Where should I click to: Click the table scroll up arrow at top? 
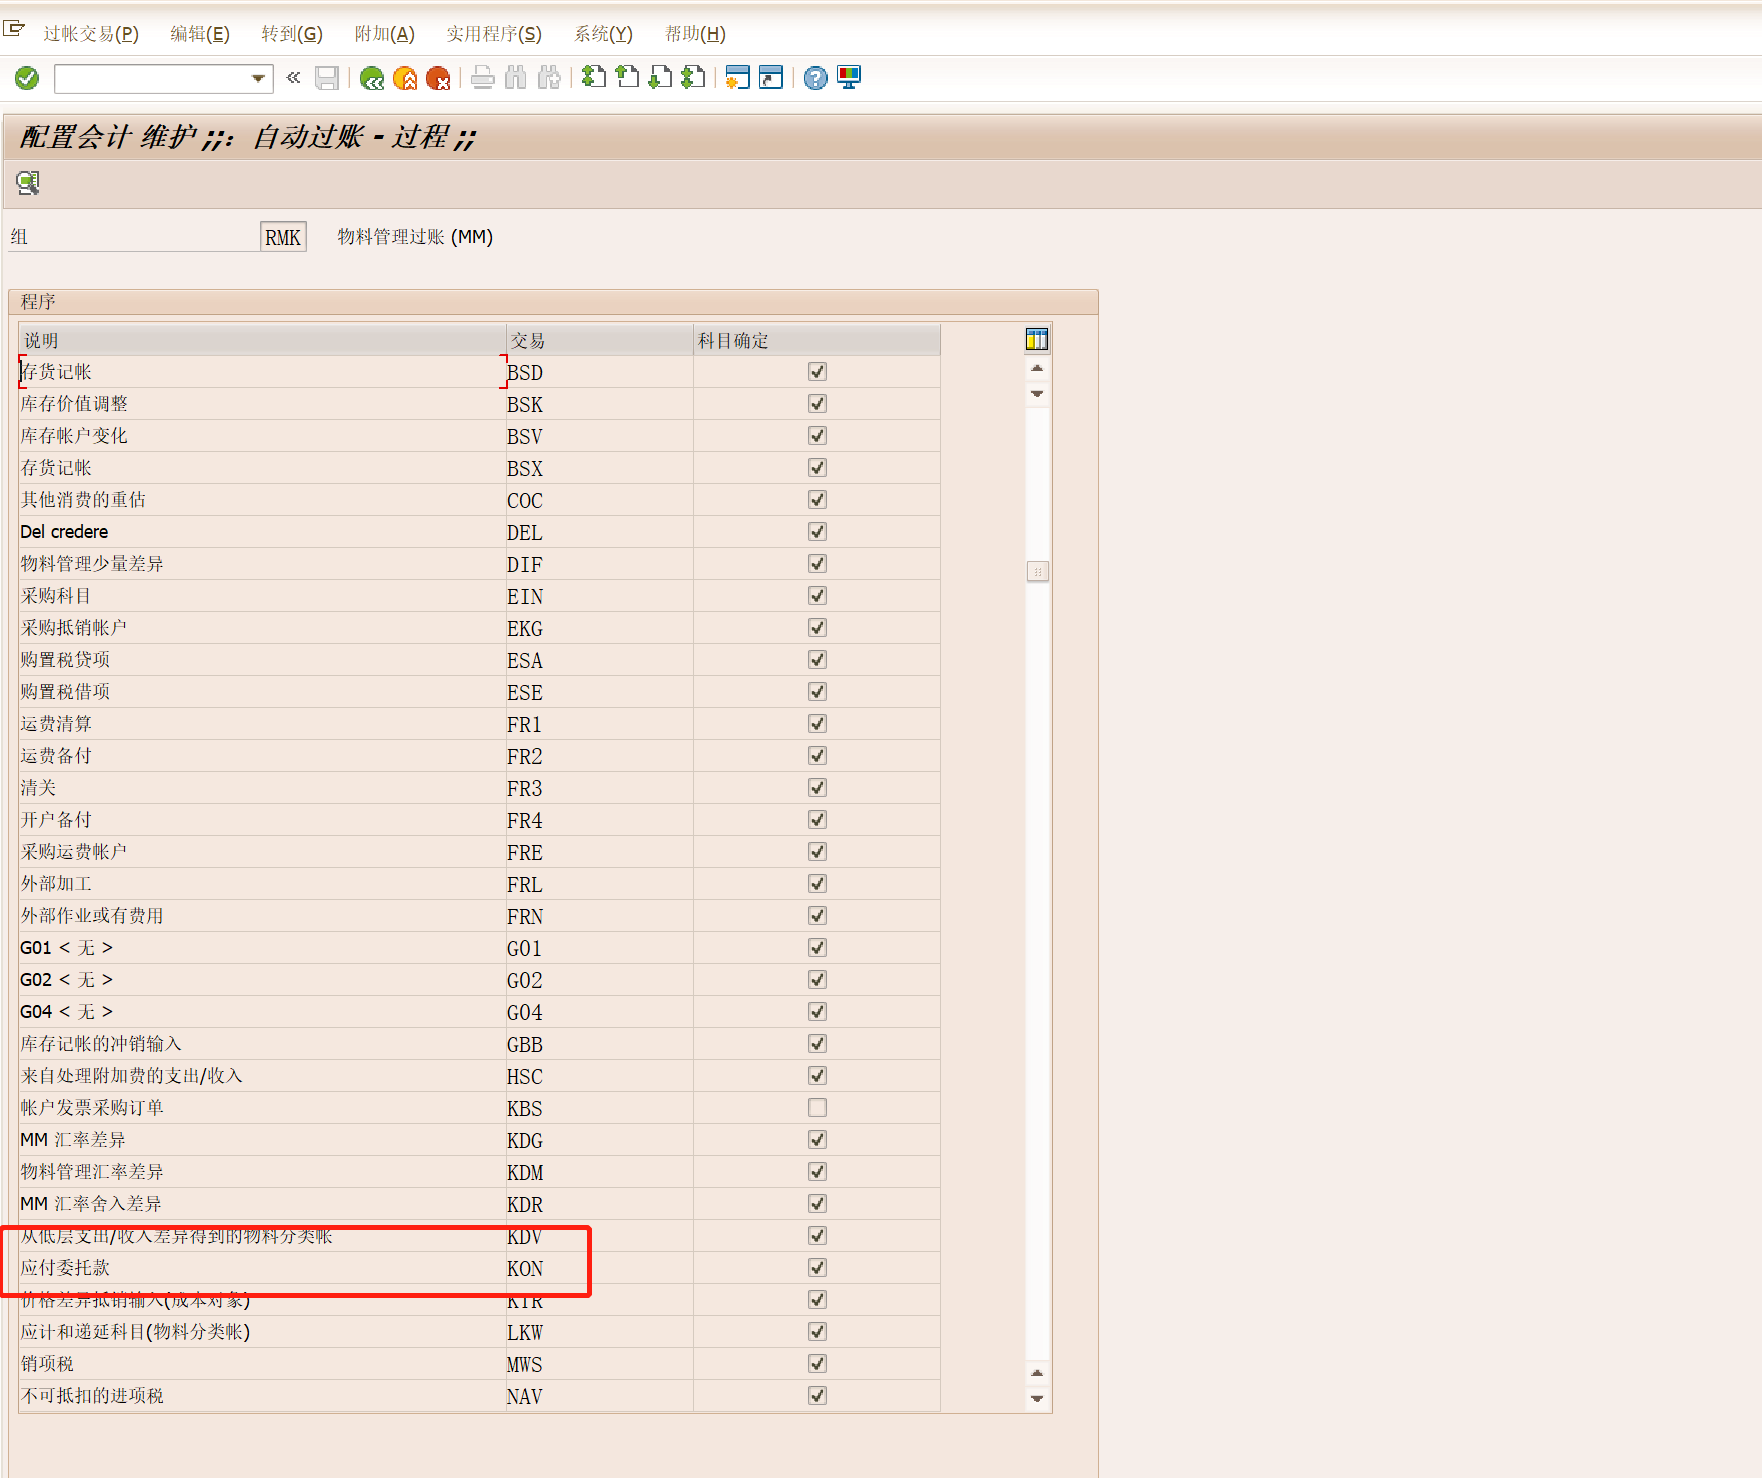[x=1037, y=368]
